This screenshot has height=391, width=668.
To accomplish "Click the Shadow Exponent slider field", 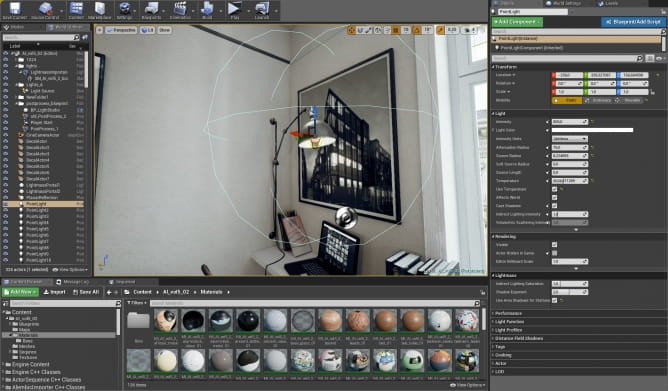I will pyautogui.click(x=570, y=292).
